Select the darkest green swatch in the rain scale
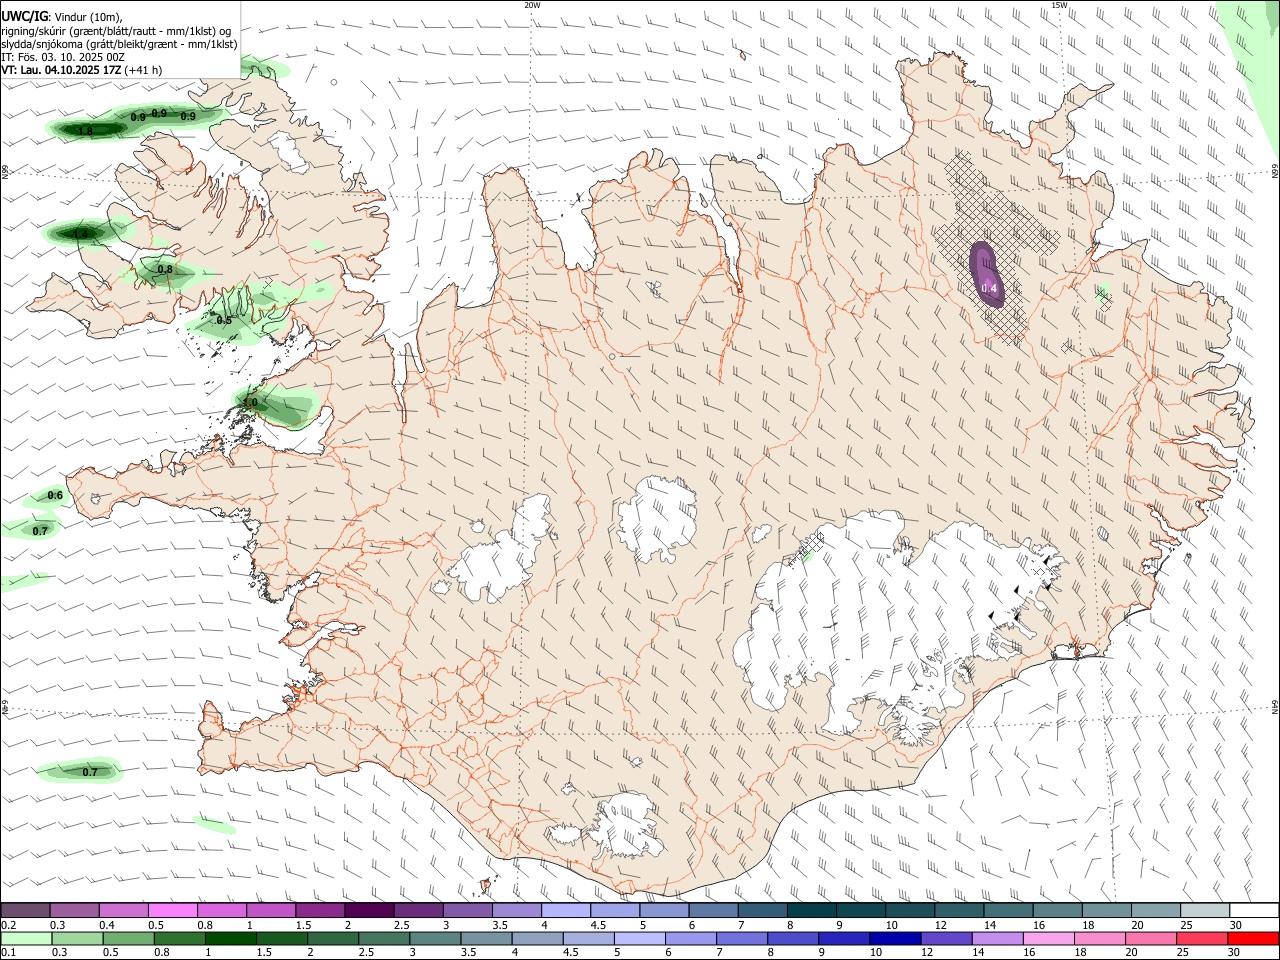This screenshot has height=960, width=1280. coord(229,938)
